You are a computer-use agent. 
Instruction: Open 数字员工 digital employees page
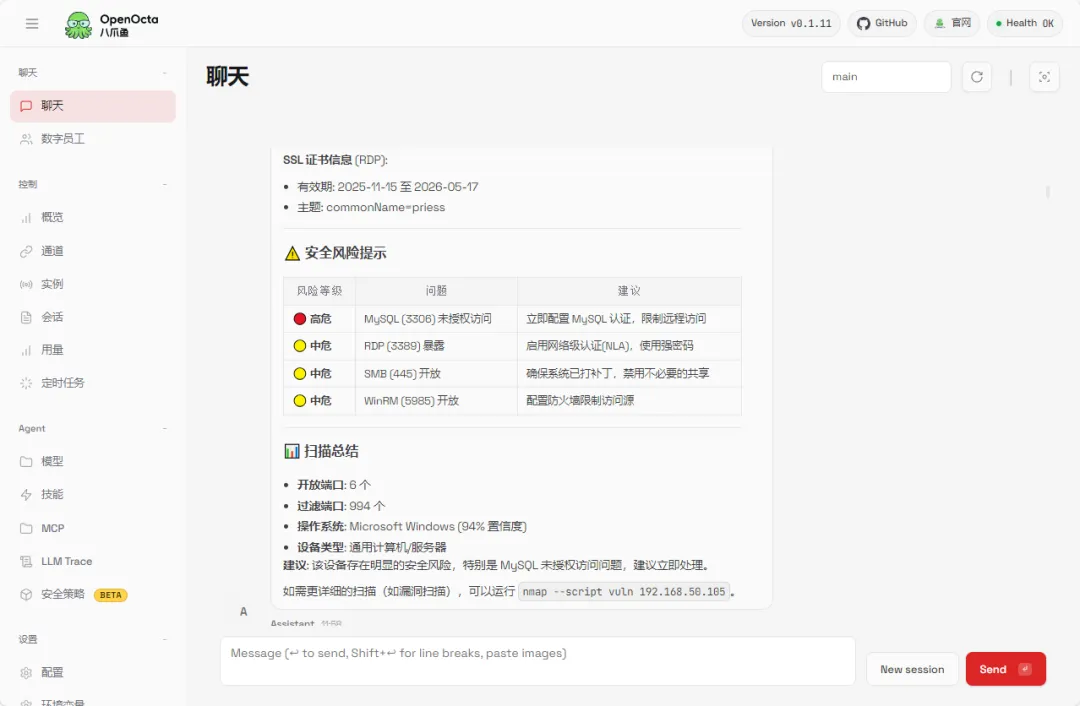point(93,139)
